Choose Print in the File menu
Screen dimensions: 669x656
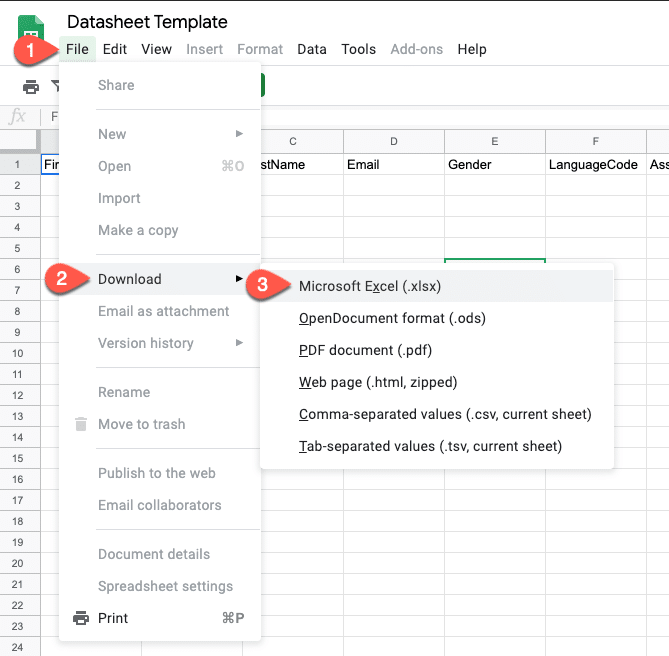[160, 618]
